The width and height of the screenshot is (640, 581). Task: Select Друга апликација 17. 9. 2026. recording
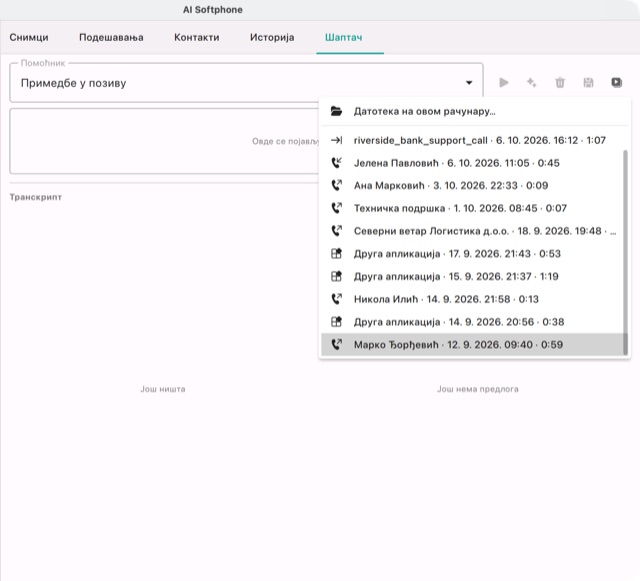click(x=472, y=254)
